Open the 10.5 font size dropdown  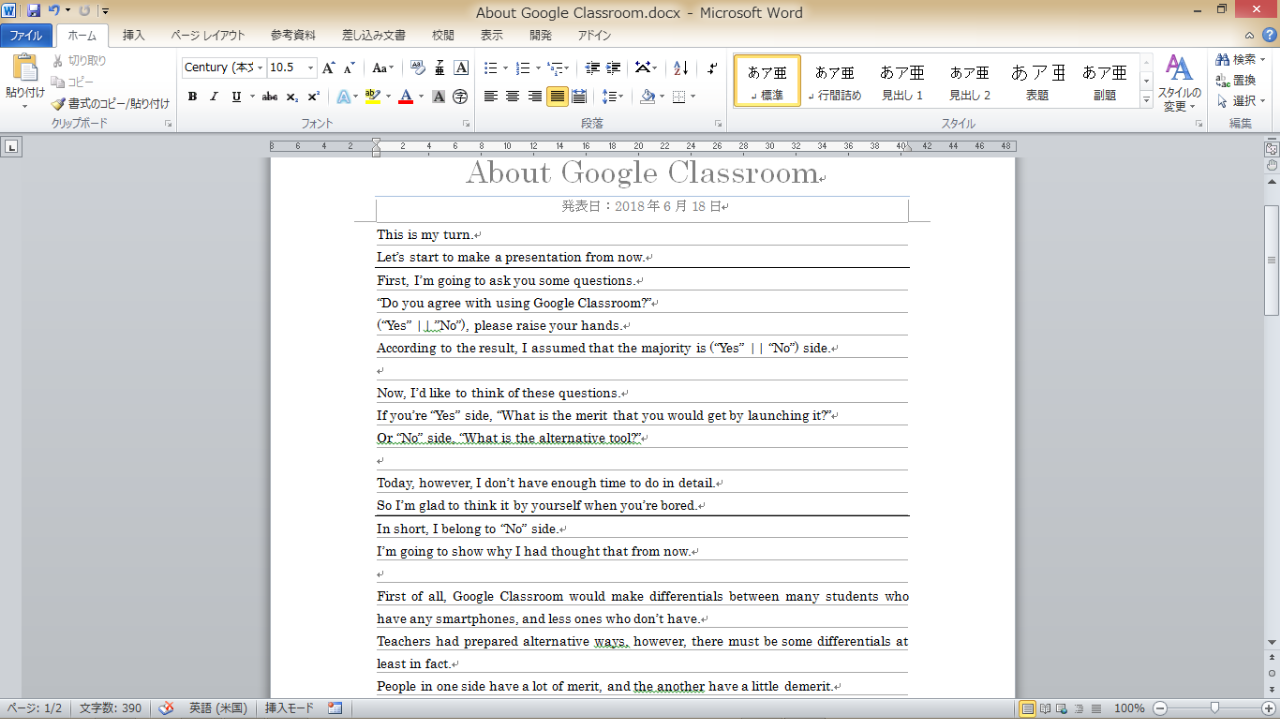coord(311,68)
